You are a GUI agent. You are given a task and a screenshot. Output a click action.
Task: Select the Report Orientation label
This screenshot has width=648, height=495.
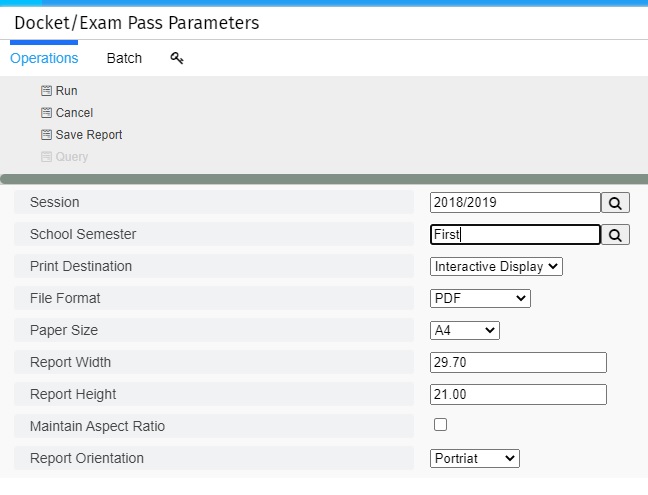tap(87, 458)
